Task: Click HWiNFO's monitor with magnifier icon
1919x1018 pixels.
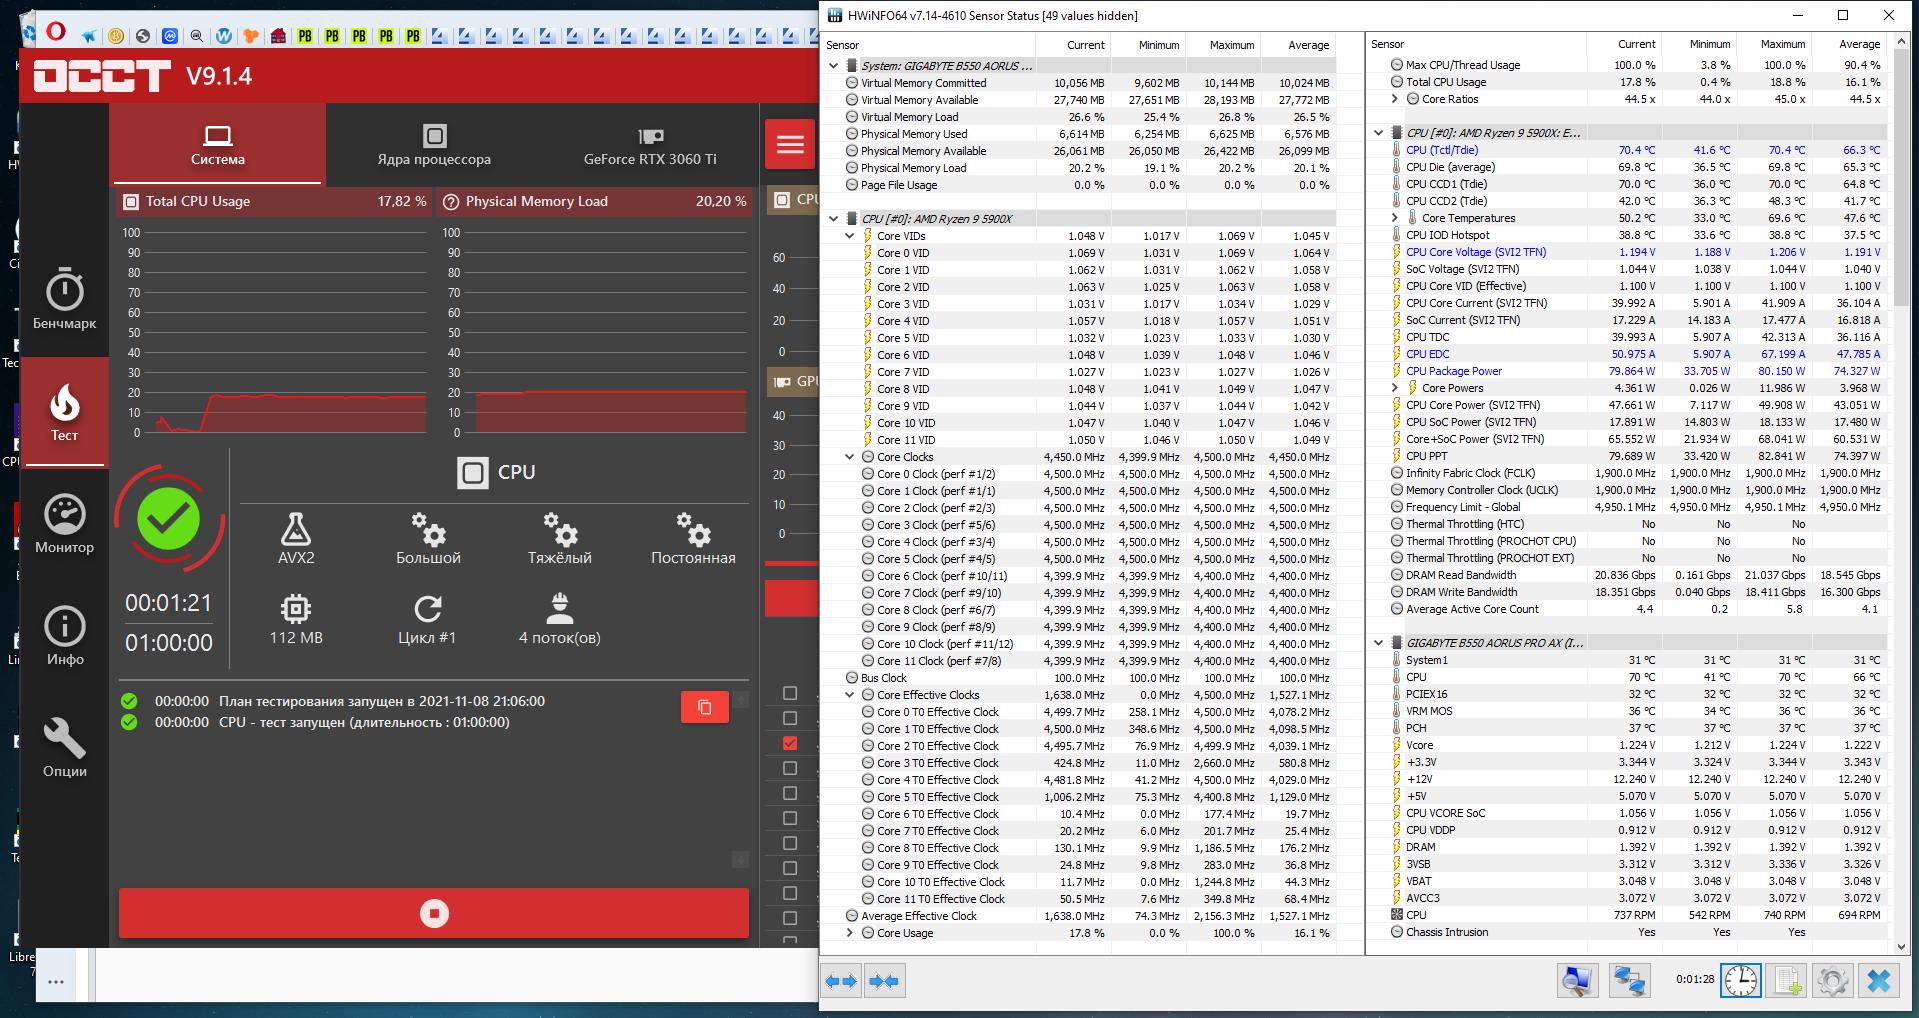Action: [x=1577, y=980]
